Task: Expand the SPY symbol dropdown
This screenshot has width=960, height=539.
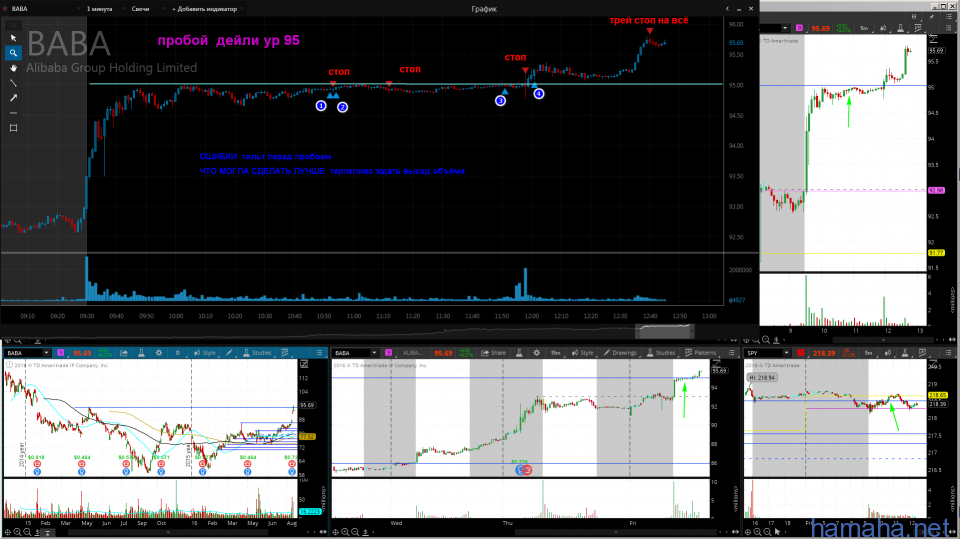Action: 786,353
